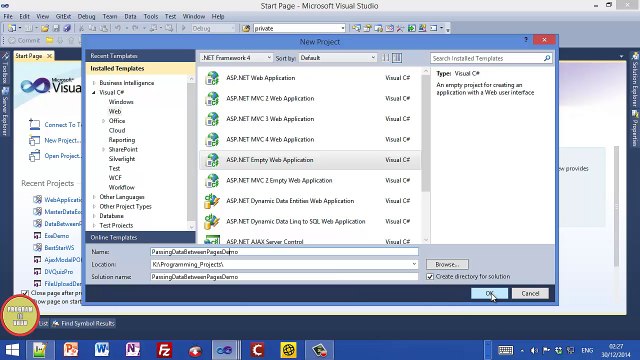Screen dimensions: 640x360
Task: Click the New Project icon on Start Page
Action: [35, 140]
